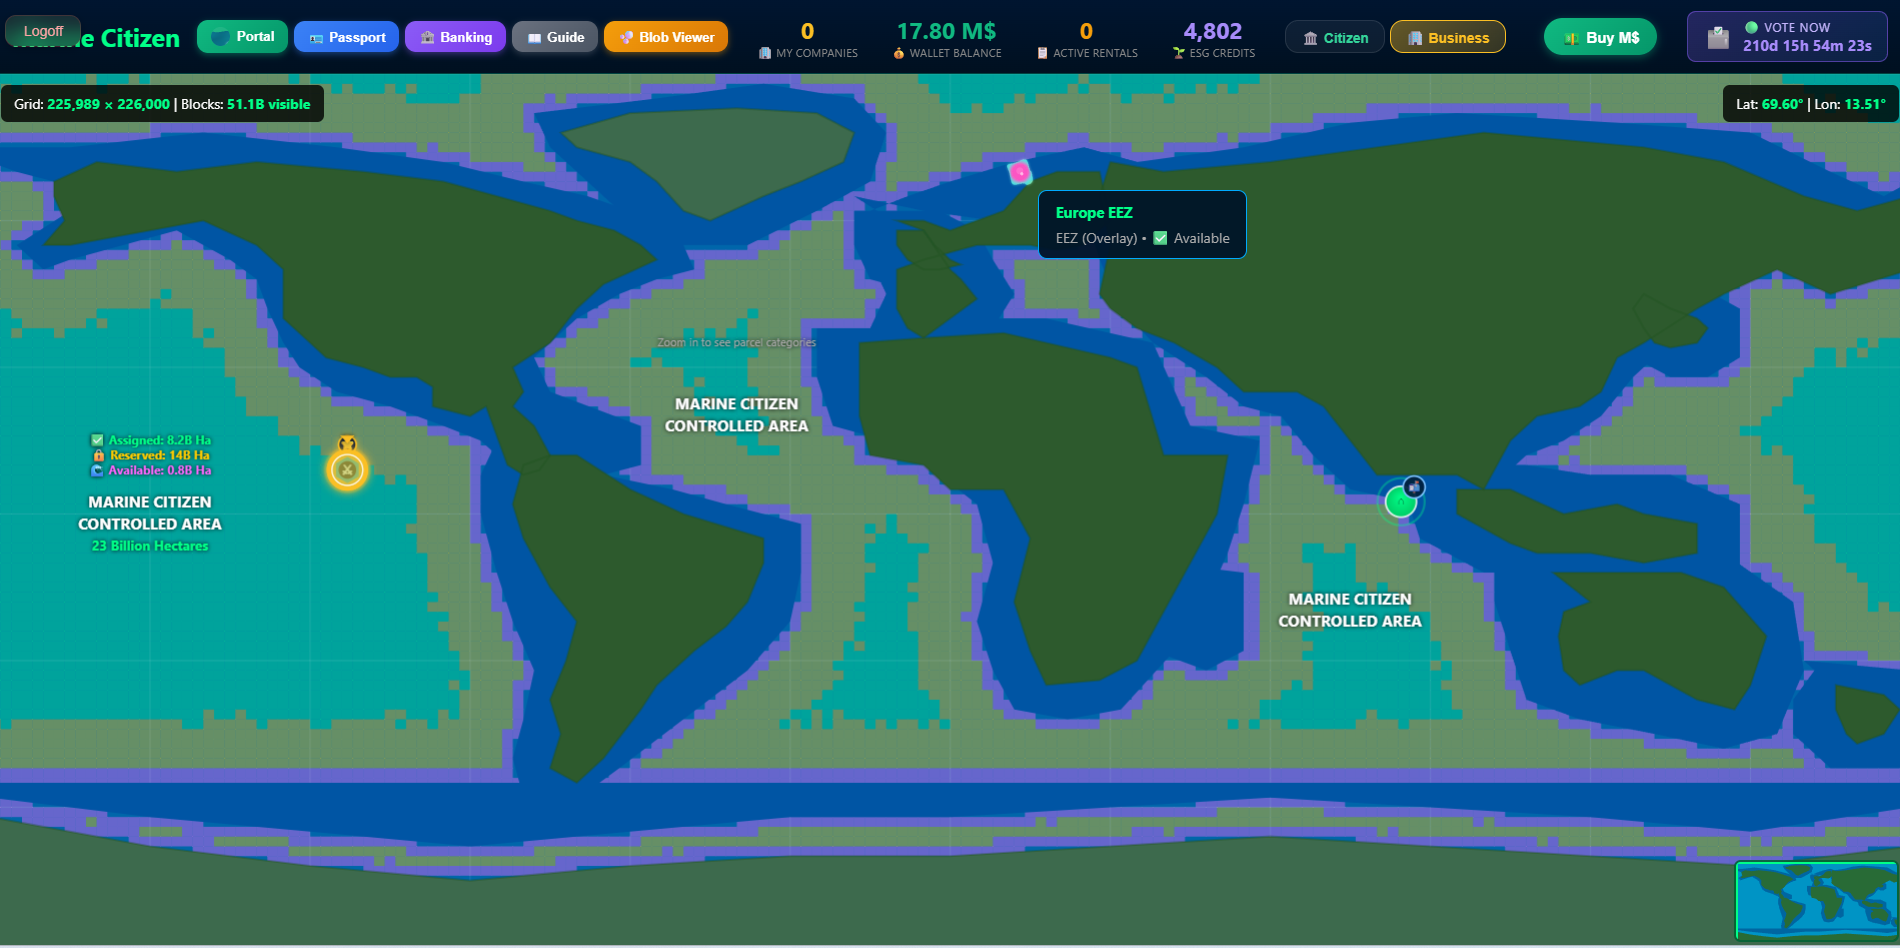The width and height of the screenshot is (1900, 948).
Task: Click the Assigned: 8.2B Ha label
Action: pos(151,440)
